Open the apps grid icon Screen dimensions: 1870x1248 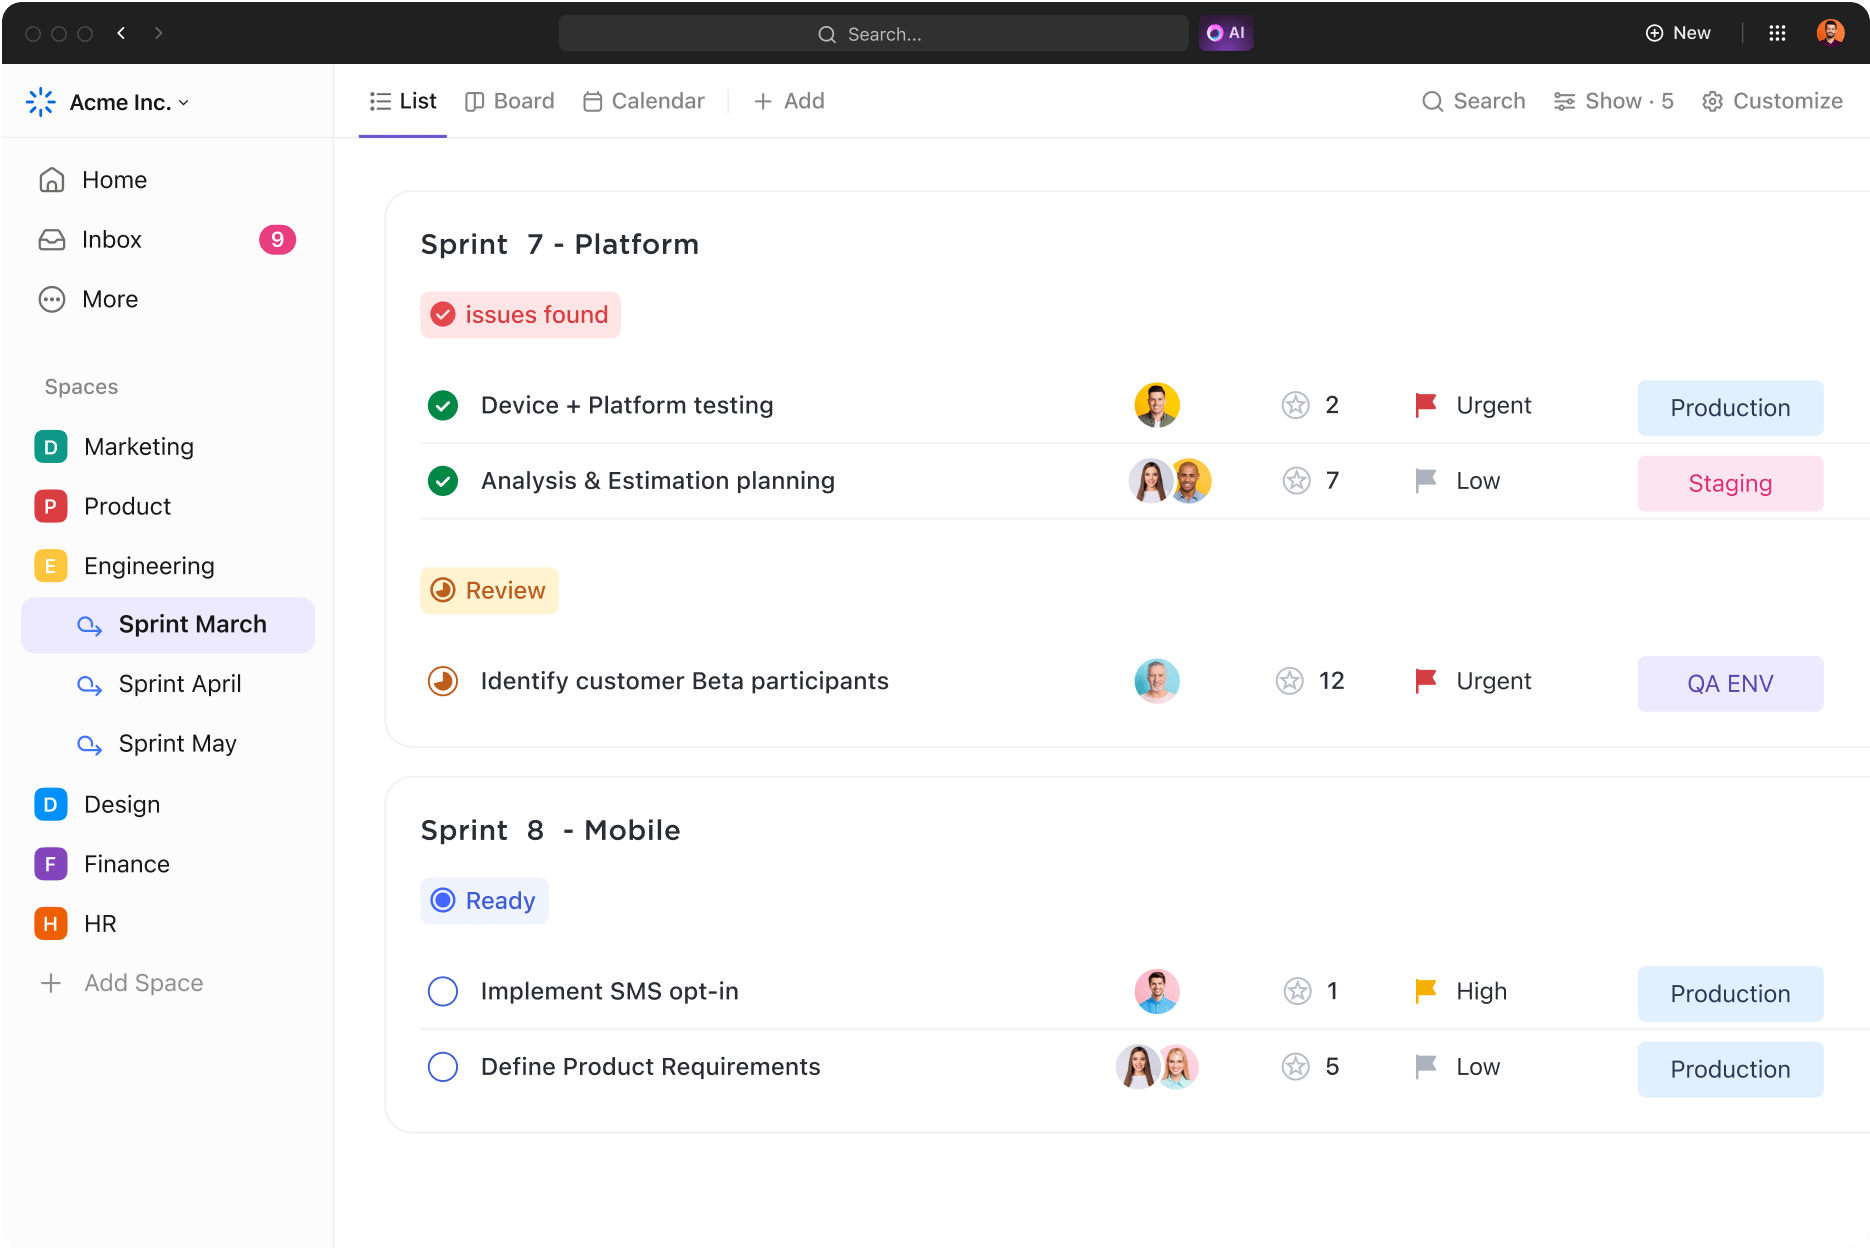point(1777,33)
